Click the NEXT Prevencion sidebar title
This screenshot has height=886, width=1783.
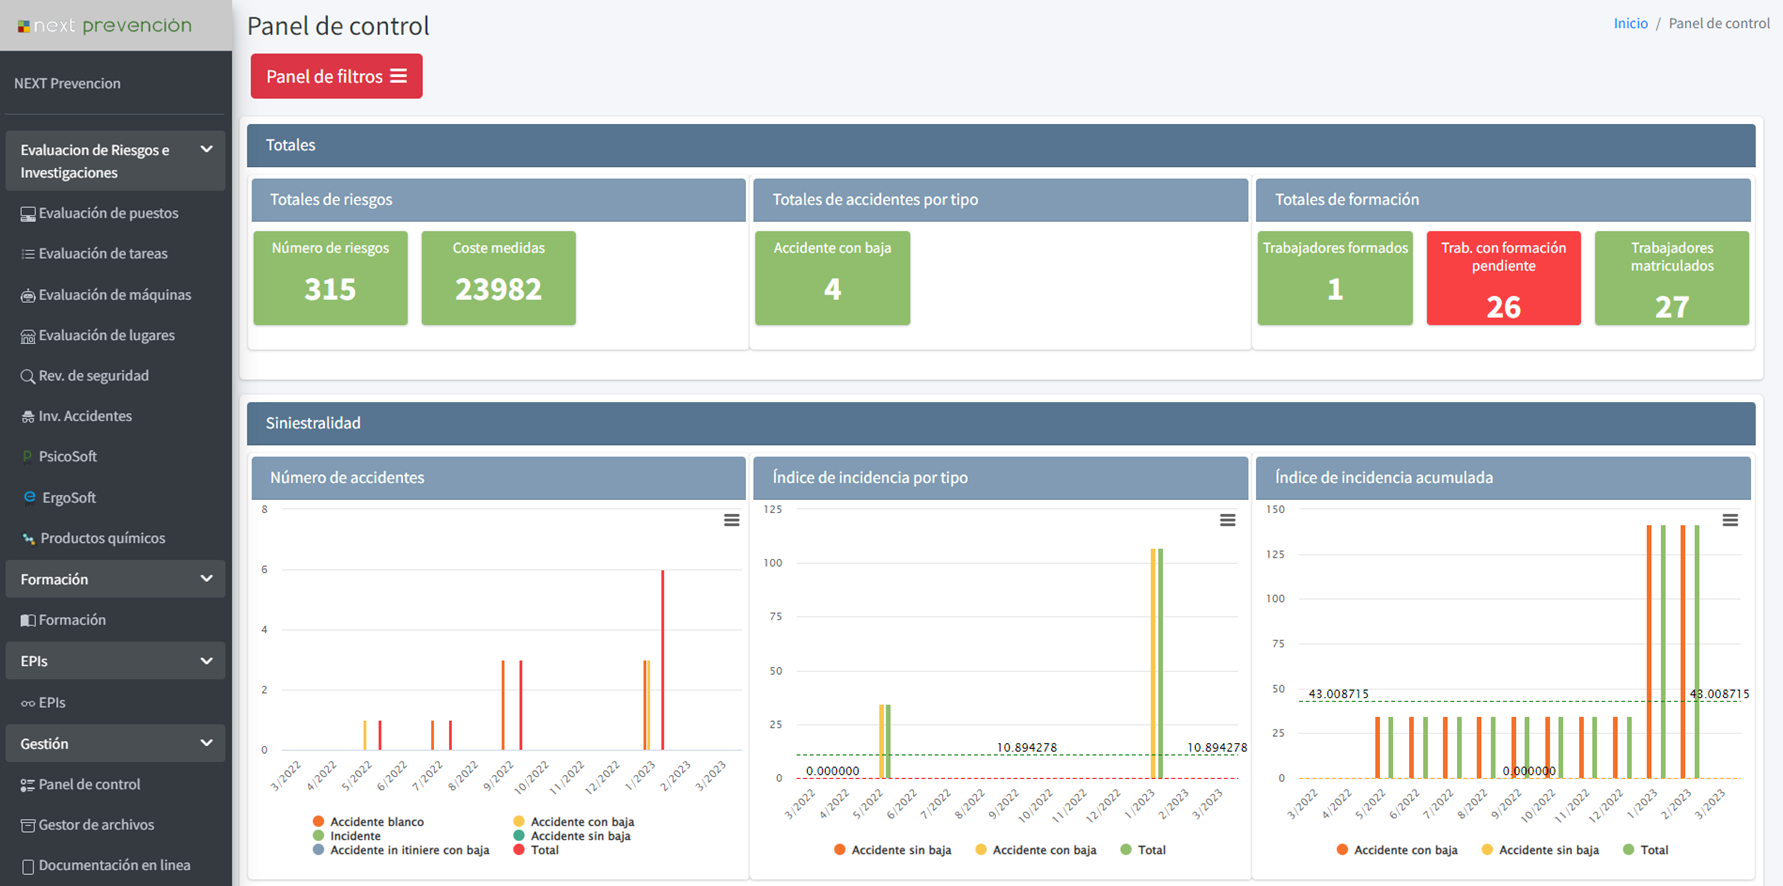67,83
